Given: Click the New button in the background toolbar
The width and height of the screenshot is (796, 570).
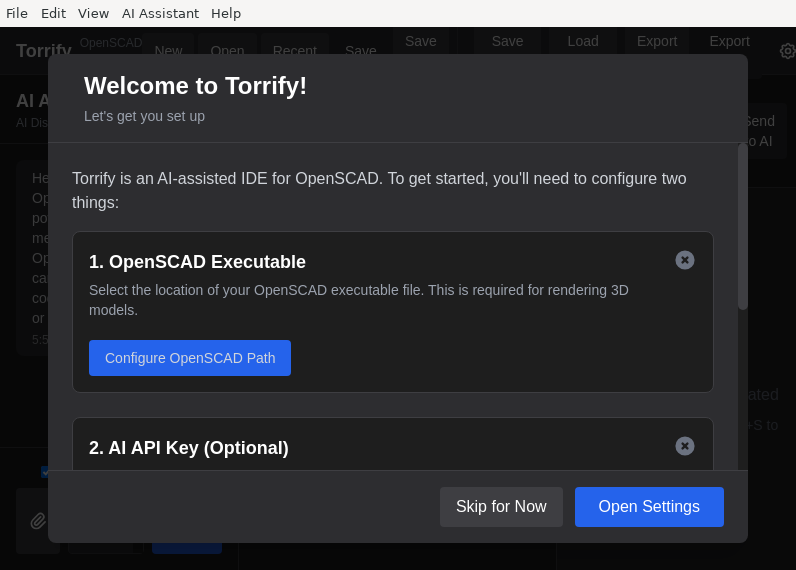Looking at the screenshot, I should (x=169, y=46).
